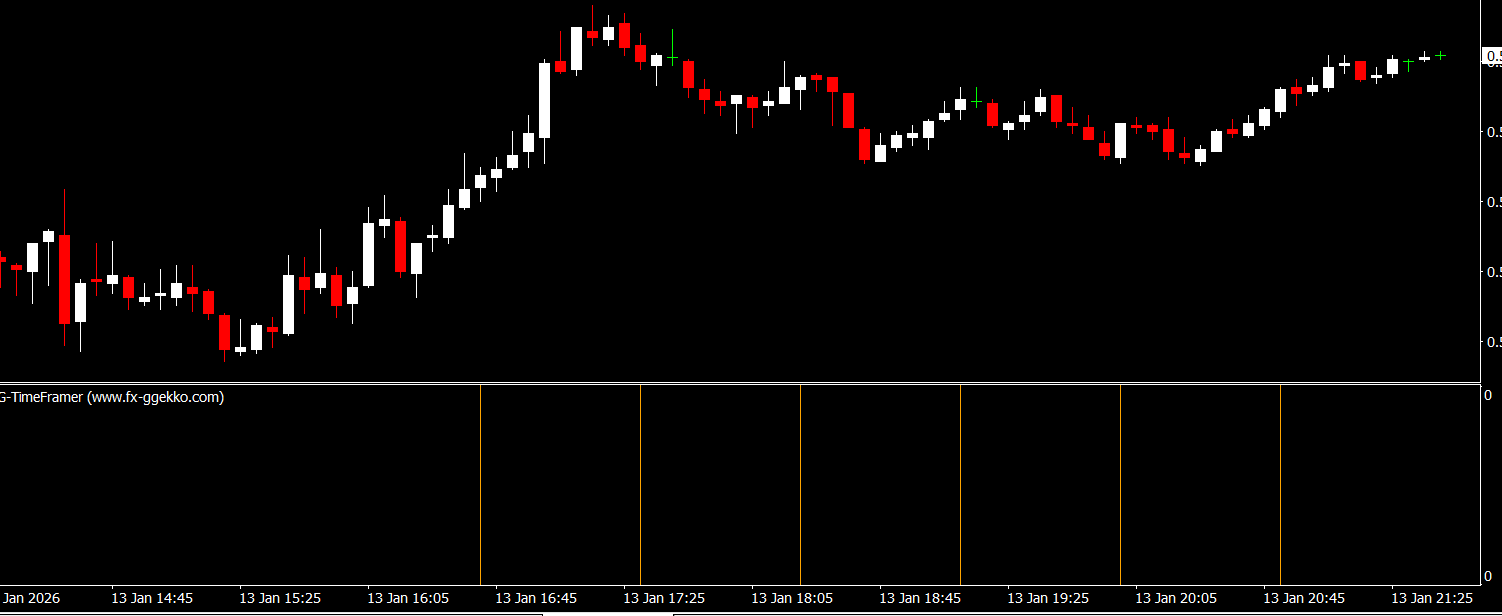
Task: Click the 13 Jan 19:25 time label
Action: (1048, 598)
